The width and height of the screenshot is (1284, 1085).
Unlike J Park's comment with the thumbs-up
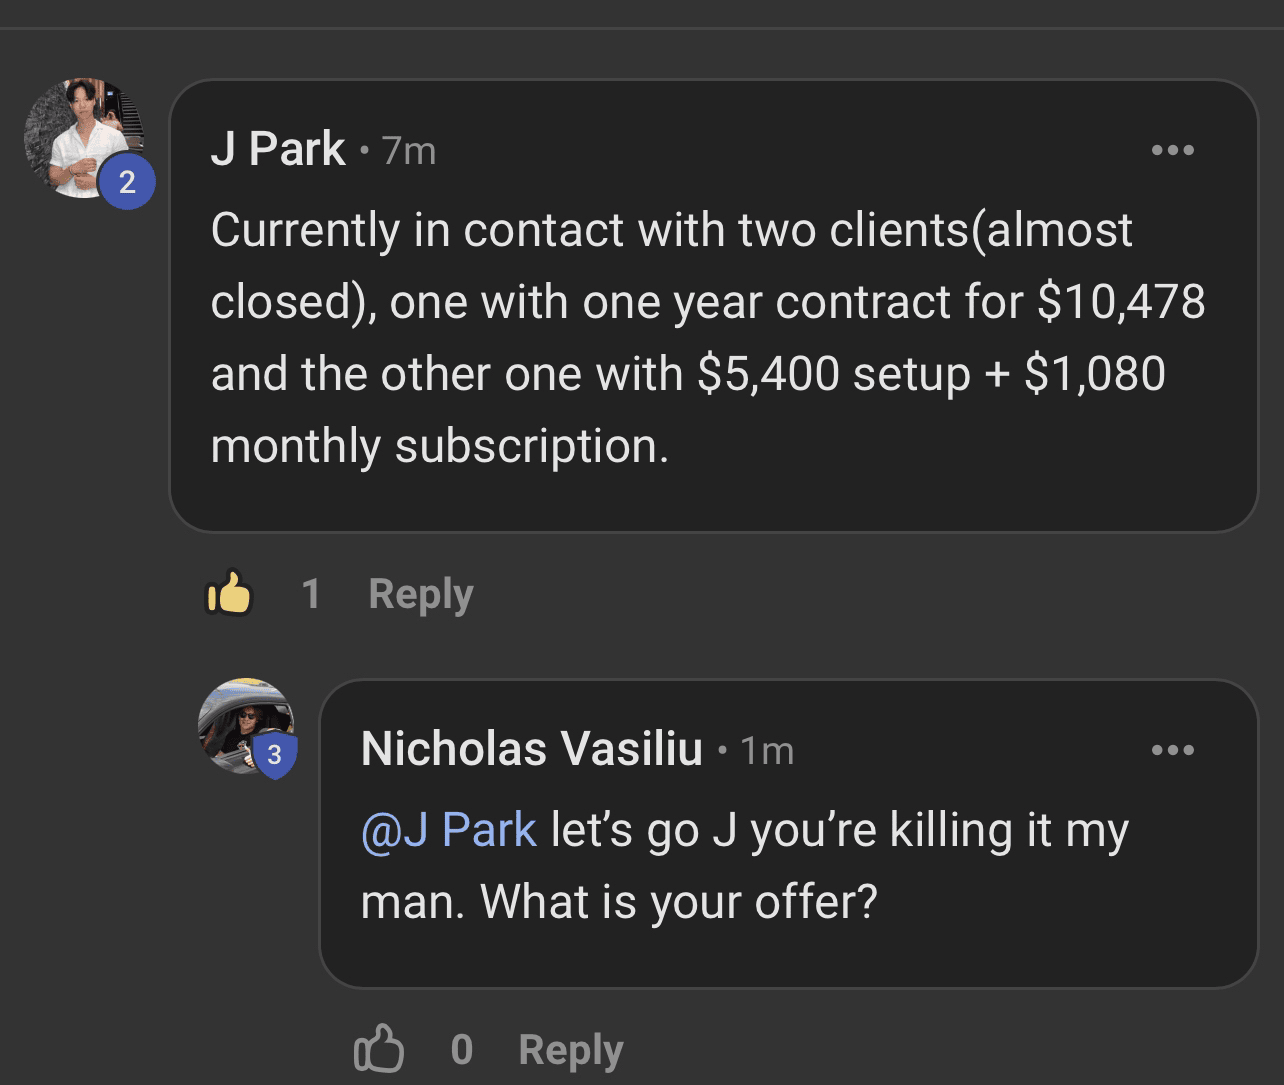[229, 593]
